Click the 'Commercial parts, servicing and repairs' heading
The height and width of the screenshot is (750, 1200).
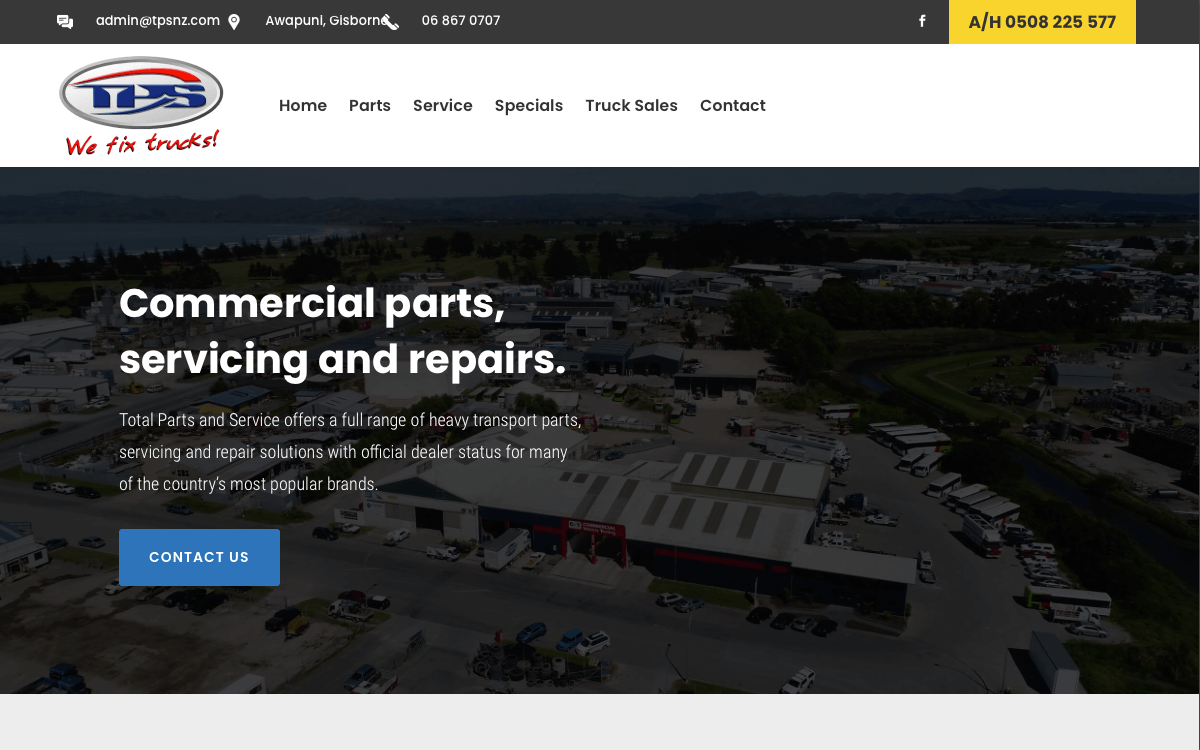pos(343,331)
